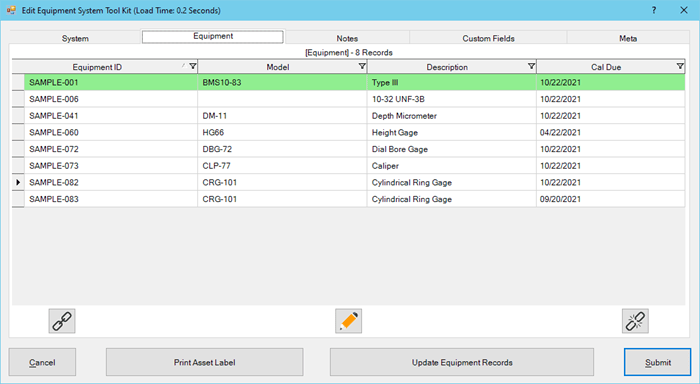Open the Description column filter funnel

click(531, 67)
